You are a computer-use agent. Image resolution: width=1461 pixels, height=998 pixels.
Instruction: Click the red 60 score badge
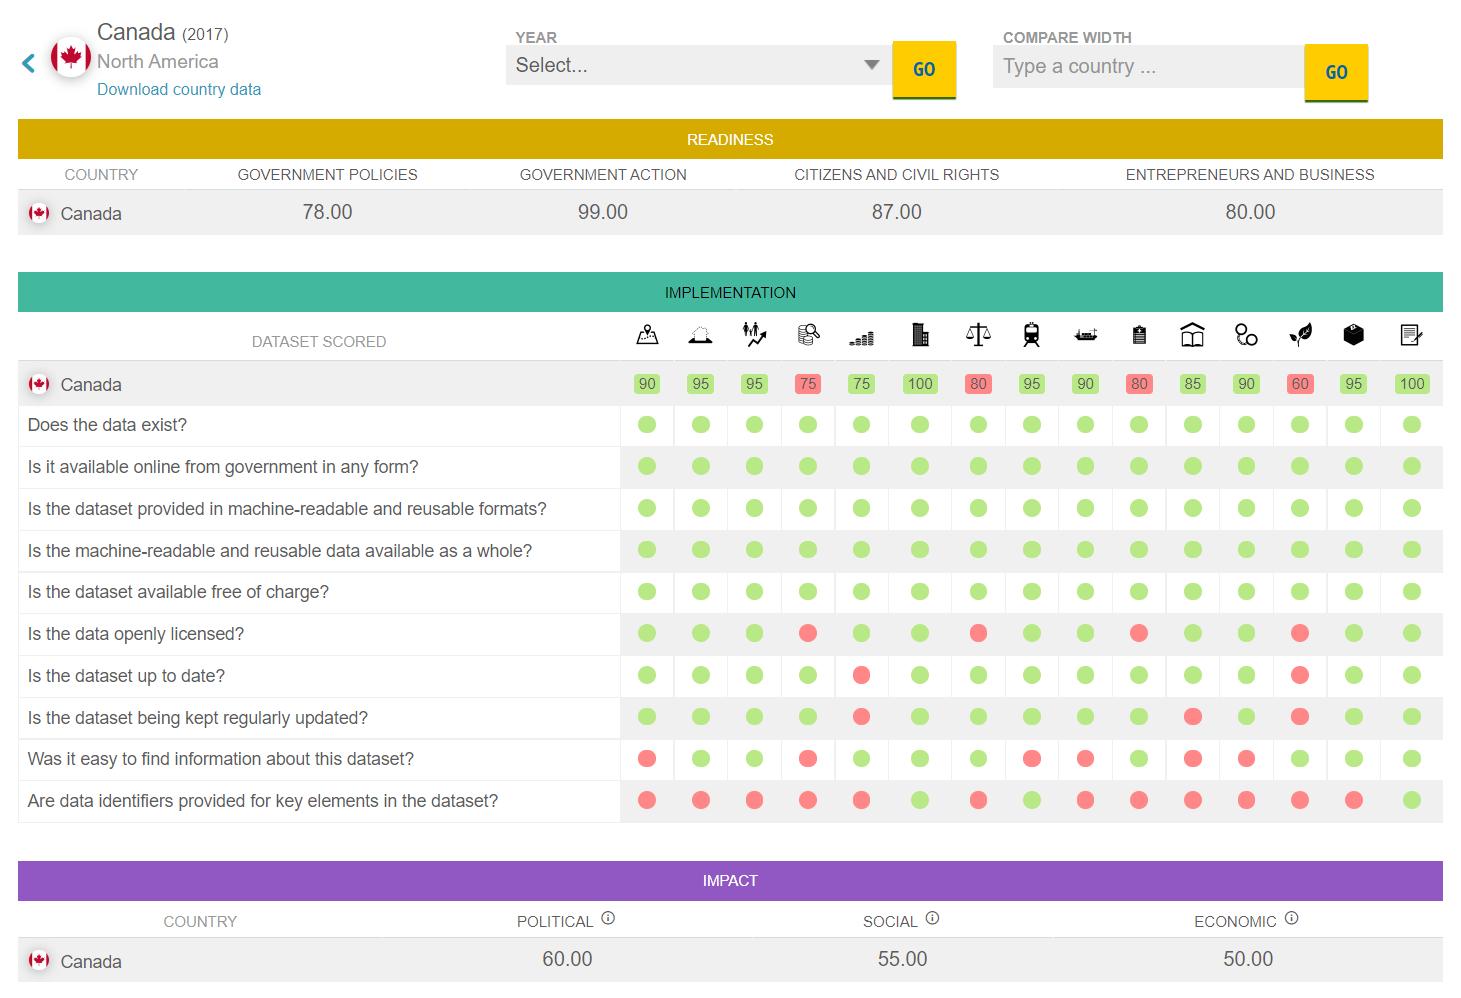pos(1300,384)
